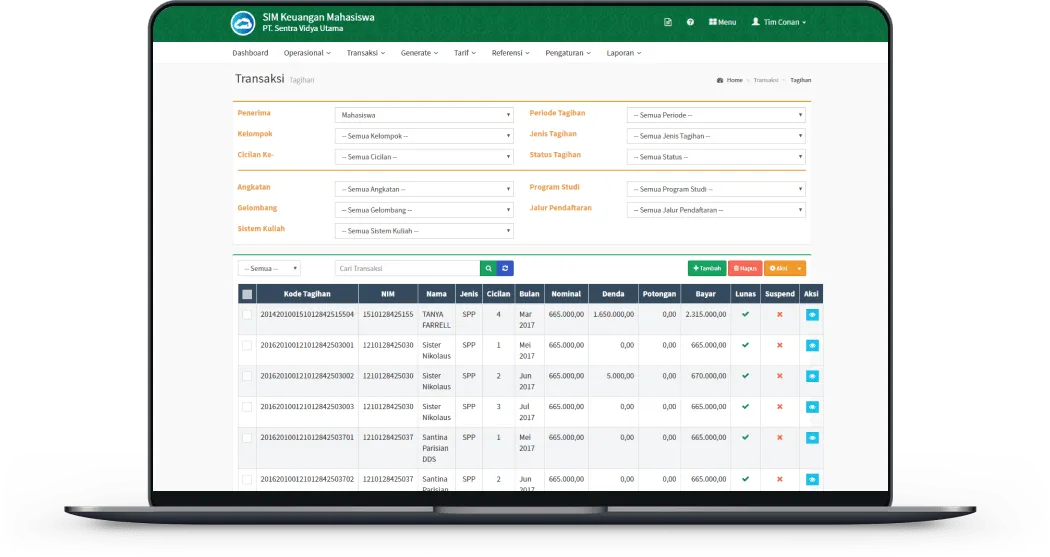Click the Cari Transaksi search field
The width and height of the screenshot is (1050, 557).
(x=407, y=268)
